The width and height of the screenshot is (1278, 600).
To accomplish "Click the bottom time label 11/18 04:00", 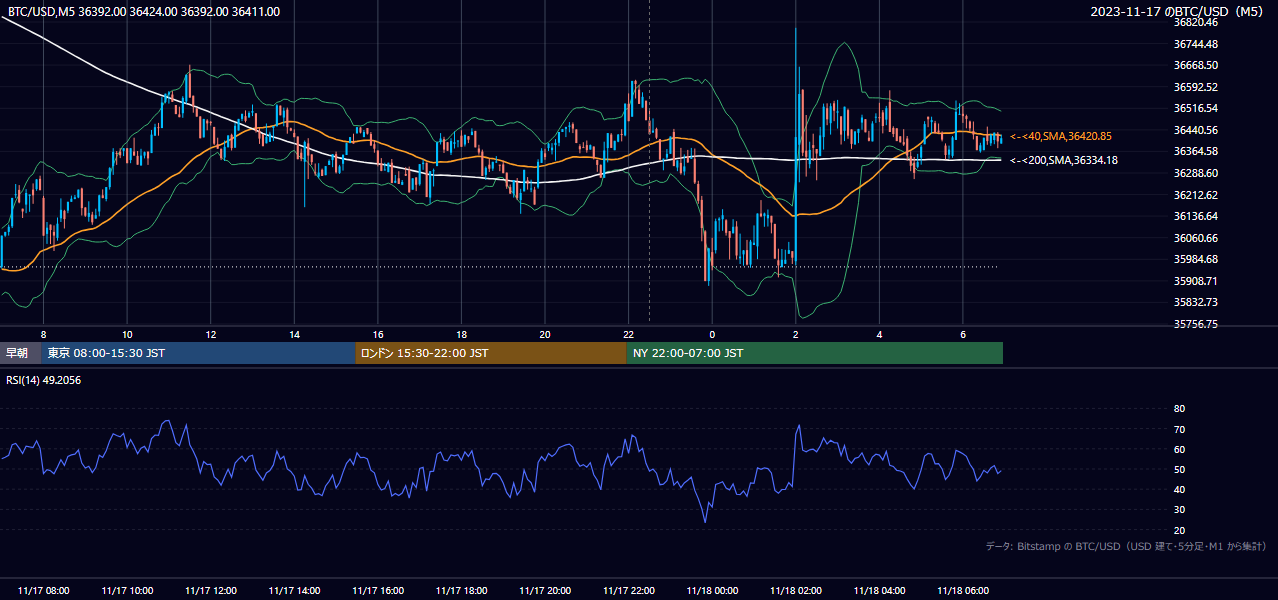I will (x=879, y=590).
